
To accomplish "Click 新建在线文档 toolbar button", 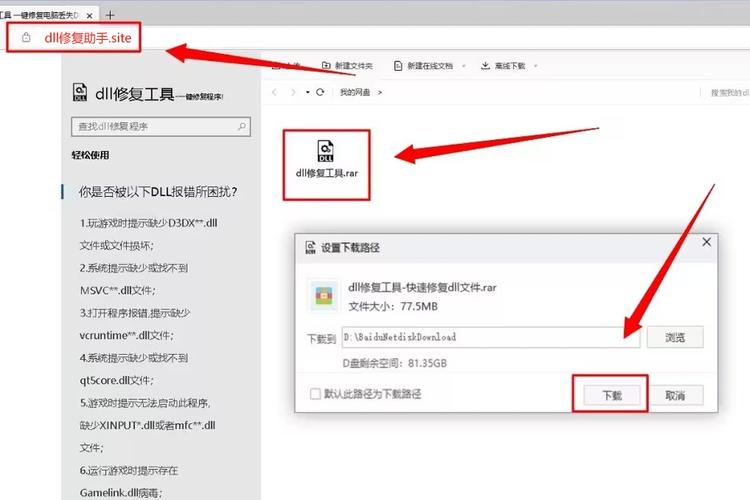I will [x=424, y=66].
